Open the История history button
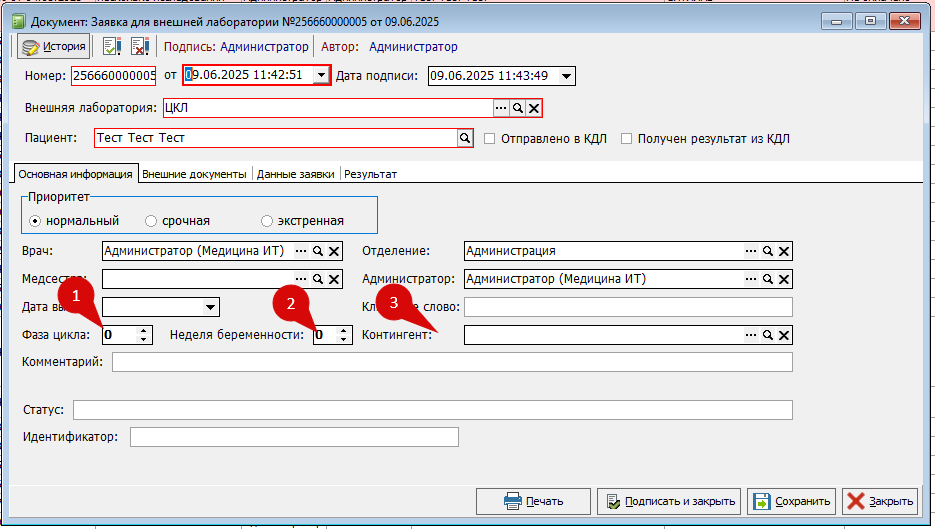Screen dimensions: 935x529 [x=54, y=46]
